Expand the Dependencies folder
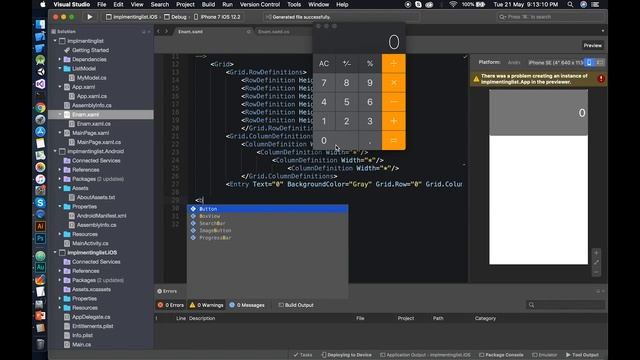The width and height of the screenshot is (640, 360). coord(60,59)
